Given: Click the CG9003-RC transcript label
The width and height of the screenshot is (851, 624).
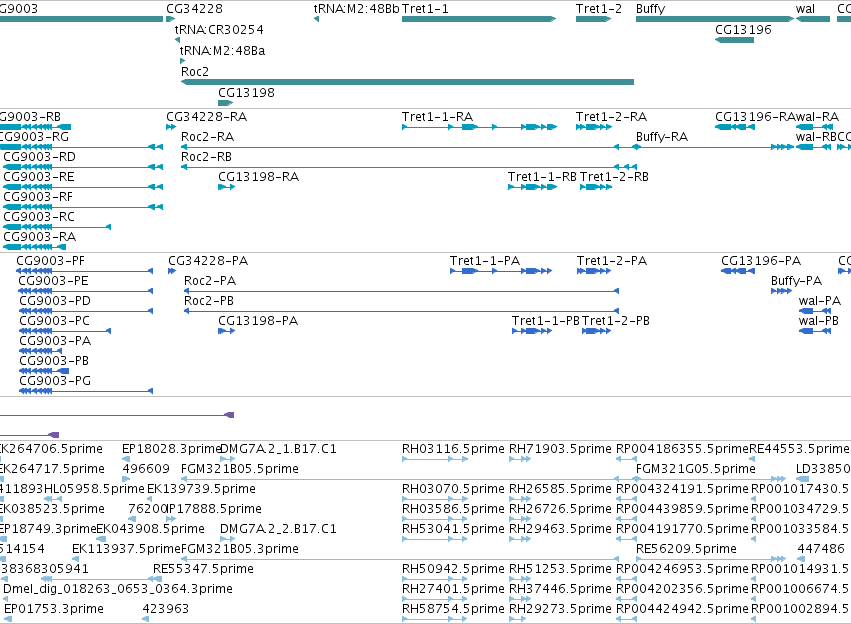Looking at the screenshot, I should (x=39, y=217).
